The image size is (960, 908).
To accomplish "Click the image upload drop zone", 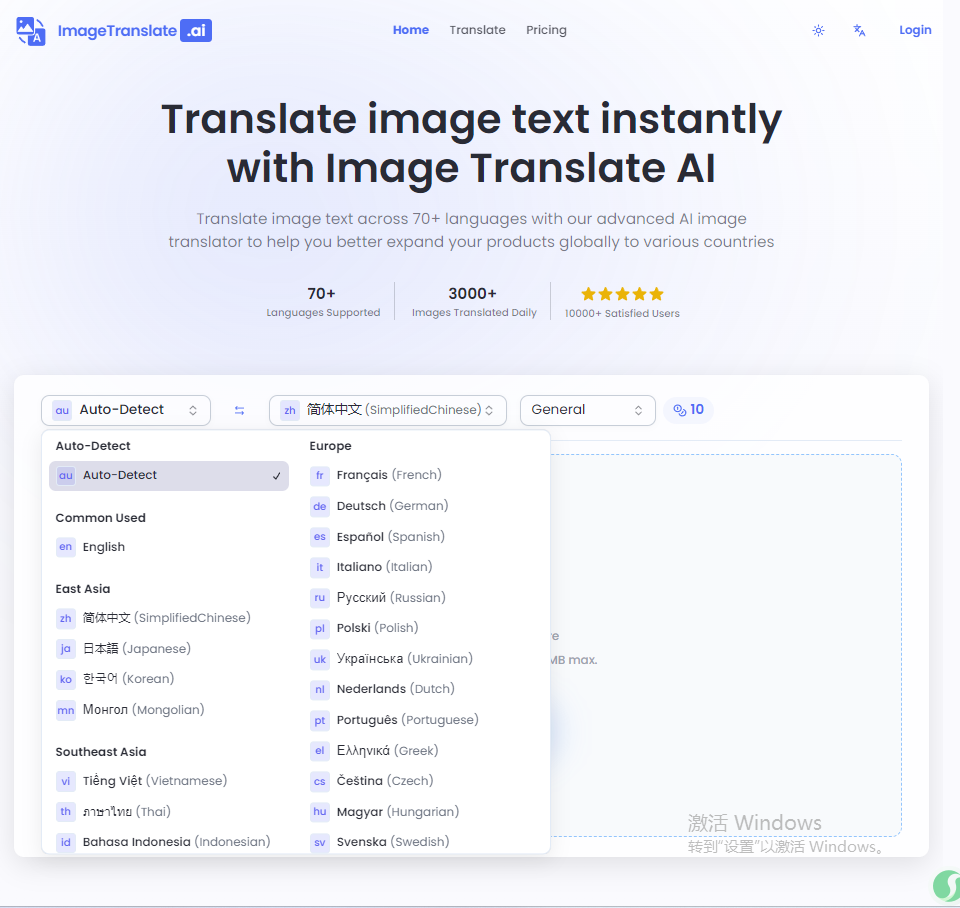I will click(x=726, y=645).
